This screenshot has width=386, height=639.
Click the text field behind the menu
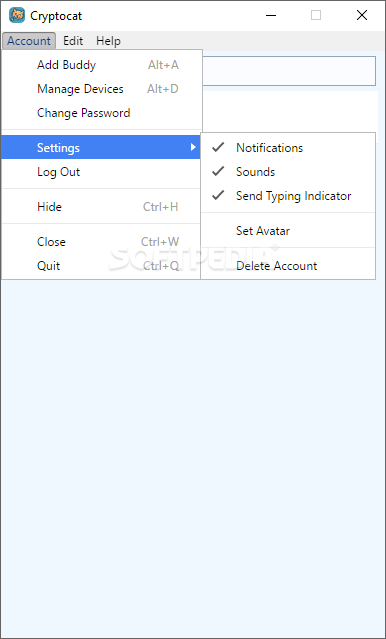pyautogui.click(x=289, y=71)
